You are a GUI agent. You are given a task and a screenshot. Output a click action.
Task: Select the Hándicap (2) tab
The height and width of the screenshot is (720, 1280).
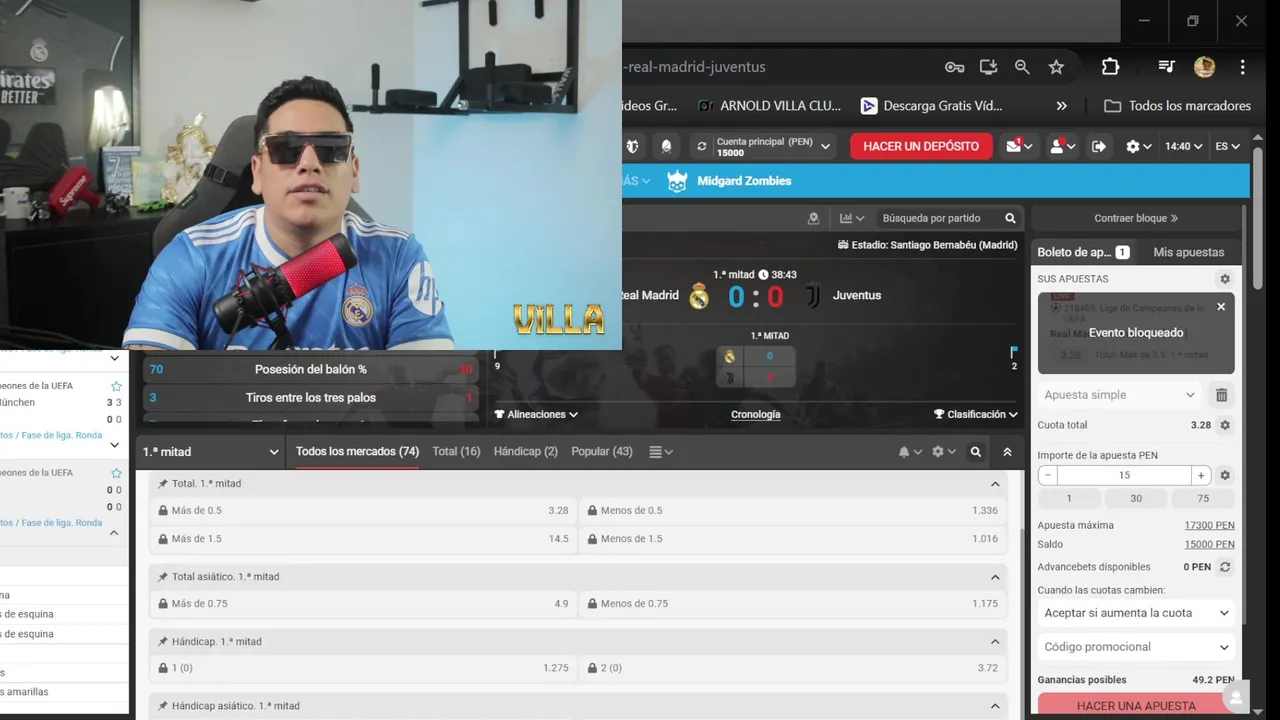pos(525,452)
